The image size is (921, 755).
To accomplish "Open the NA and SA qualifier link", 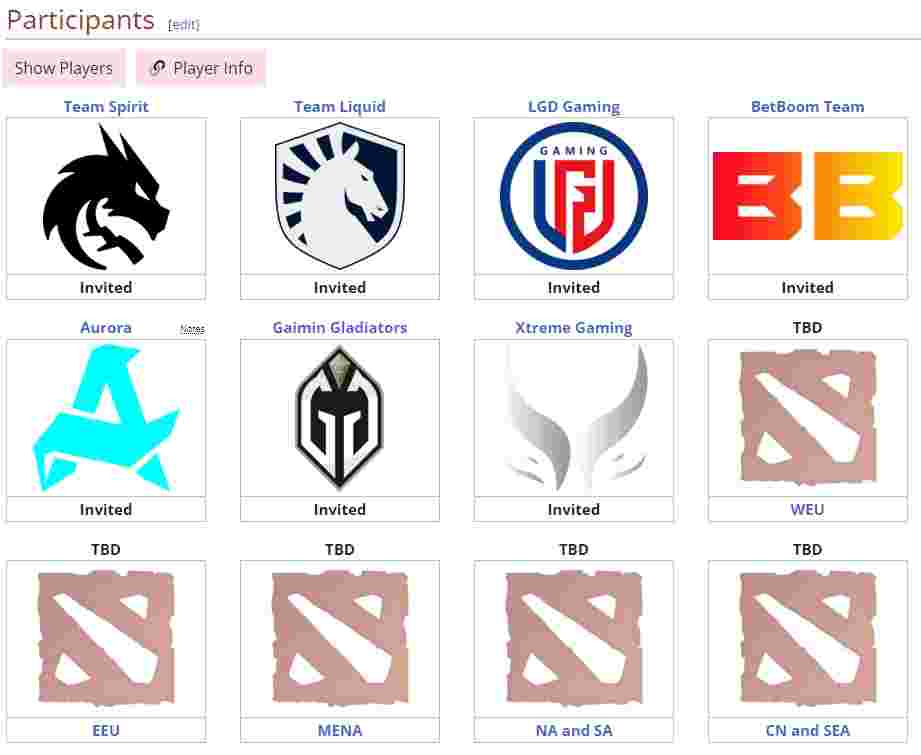I will (573, 730).
